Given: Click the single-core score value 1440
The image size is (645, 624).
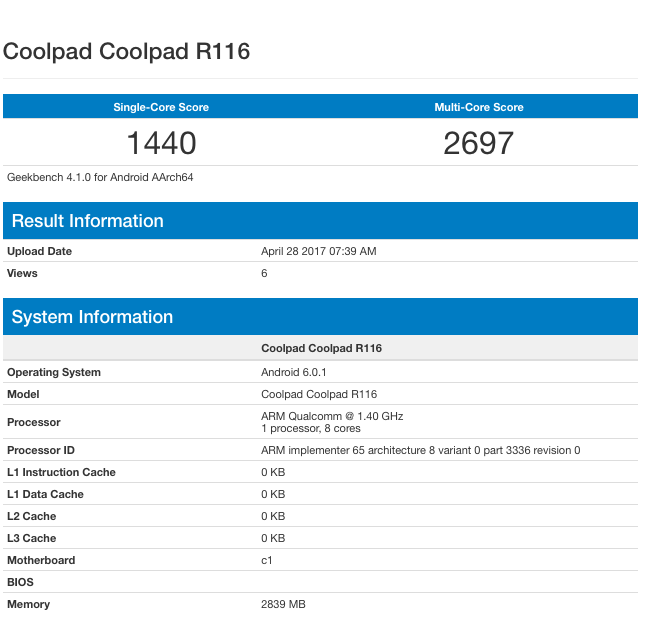Looking at the screenshot, I should [x=161, y=143].
